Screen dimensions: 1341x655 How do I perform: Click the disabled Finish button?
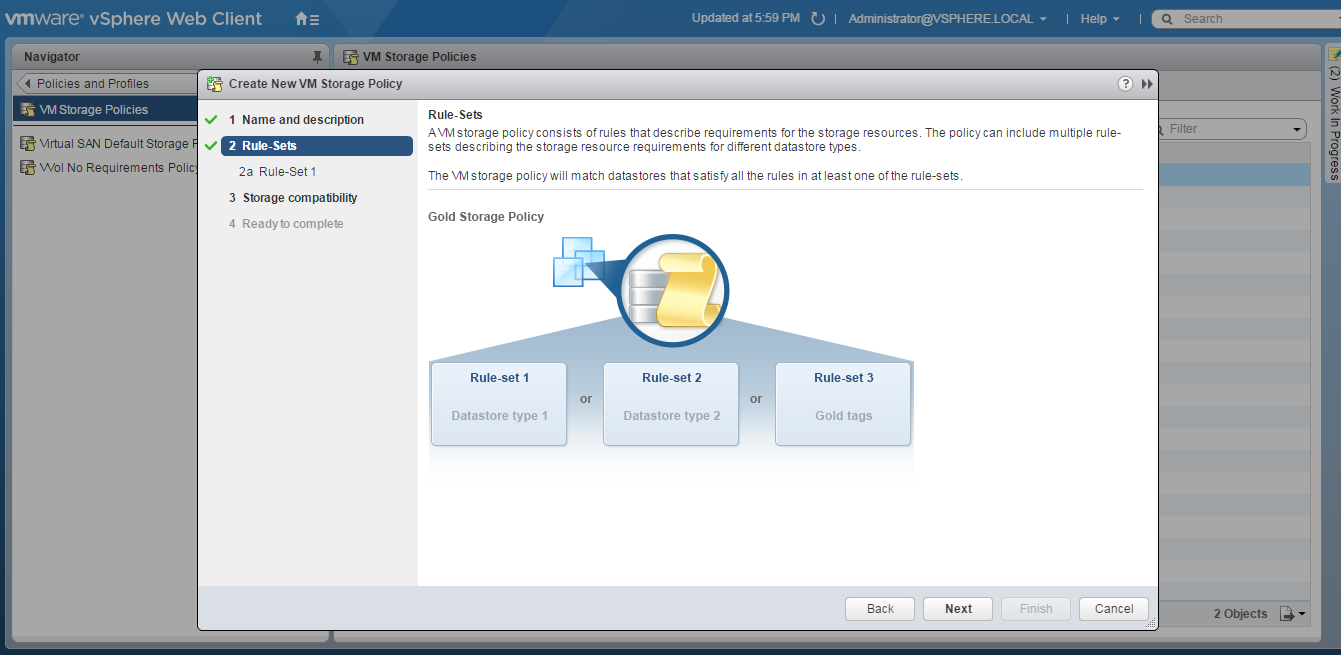1036,609
